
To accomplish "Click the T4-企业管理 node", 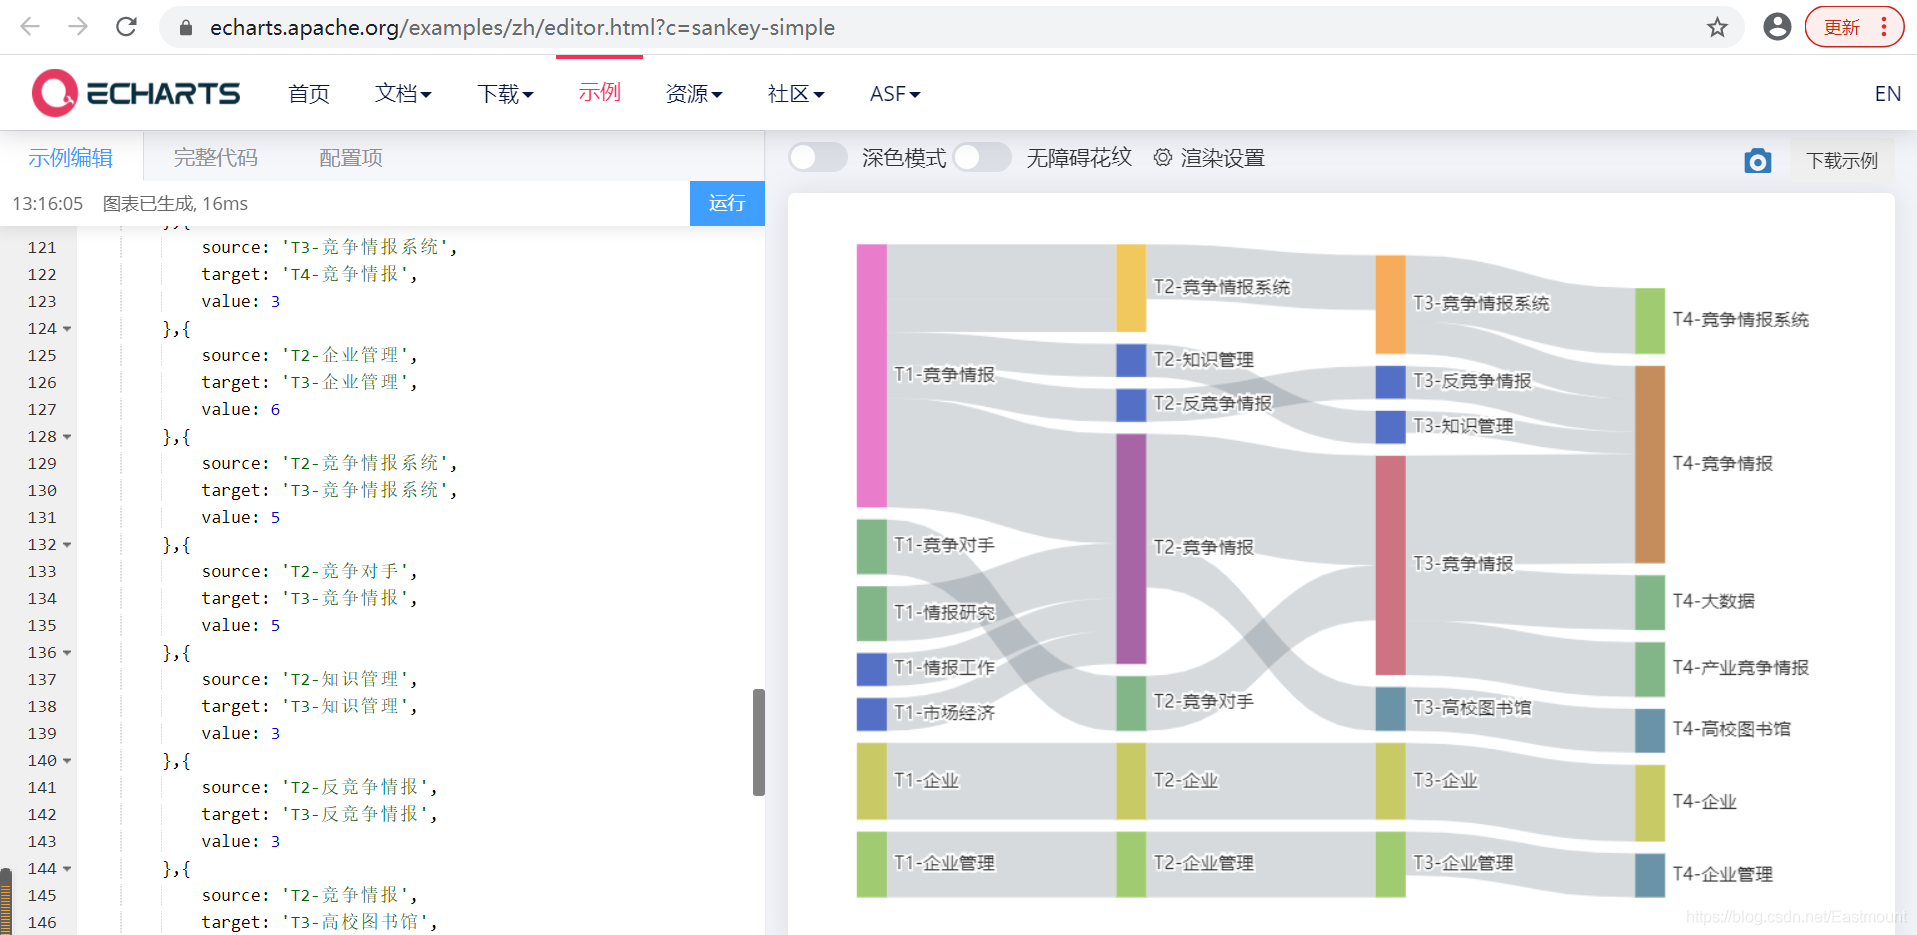I will [x=1650, y=875].
